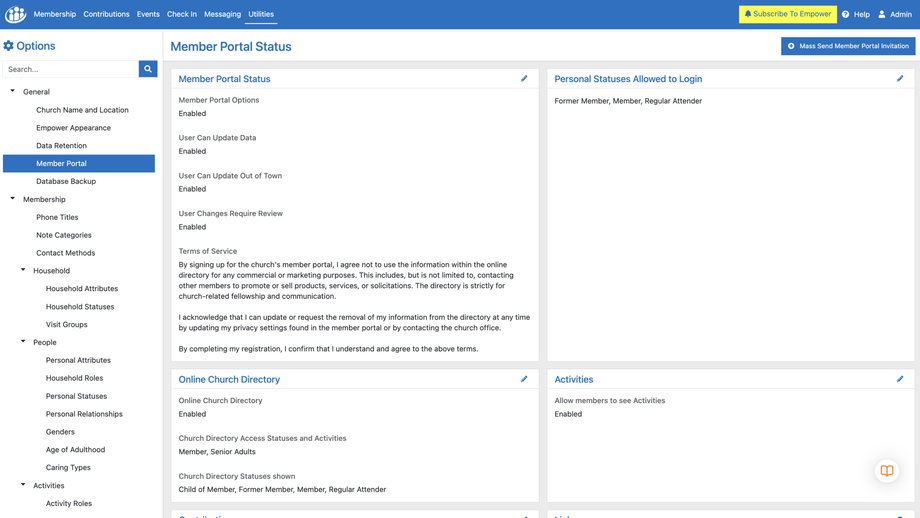This screenshot has height=518, width=920.
Task: Click the options search field
Action: click(x=70, y=69)
